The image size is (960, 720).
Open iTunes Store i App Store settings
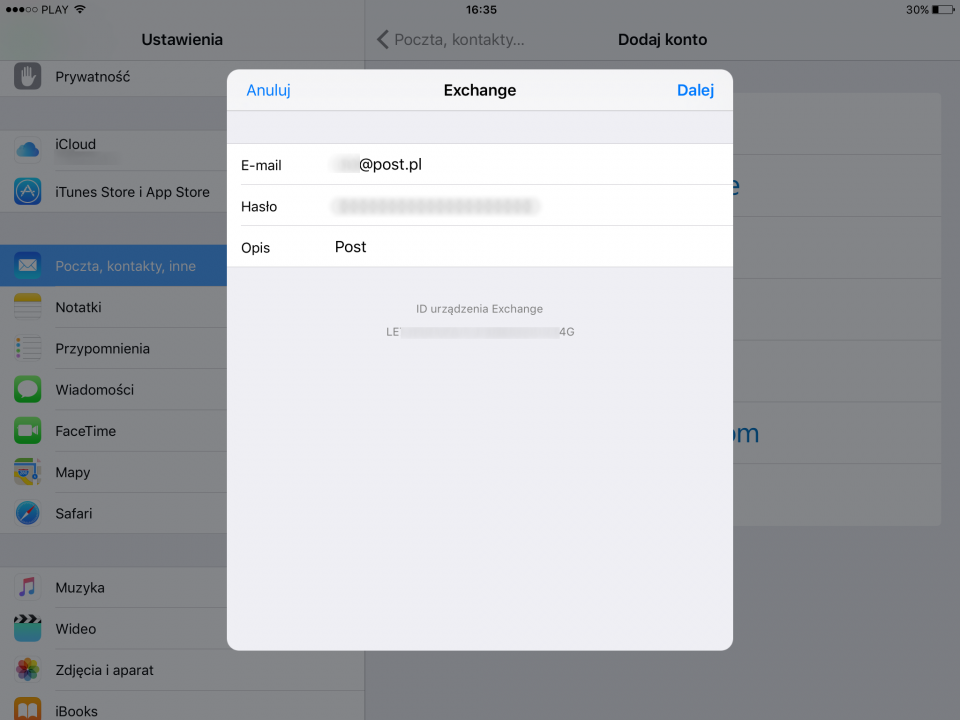coord(113,192)
